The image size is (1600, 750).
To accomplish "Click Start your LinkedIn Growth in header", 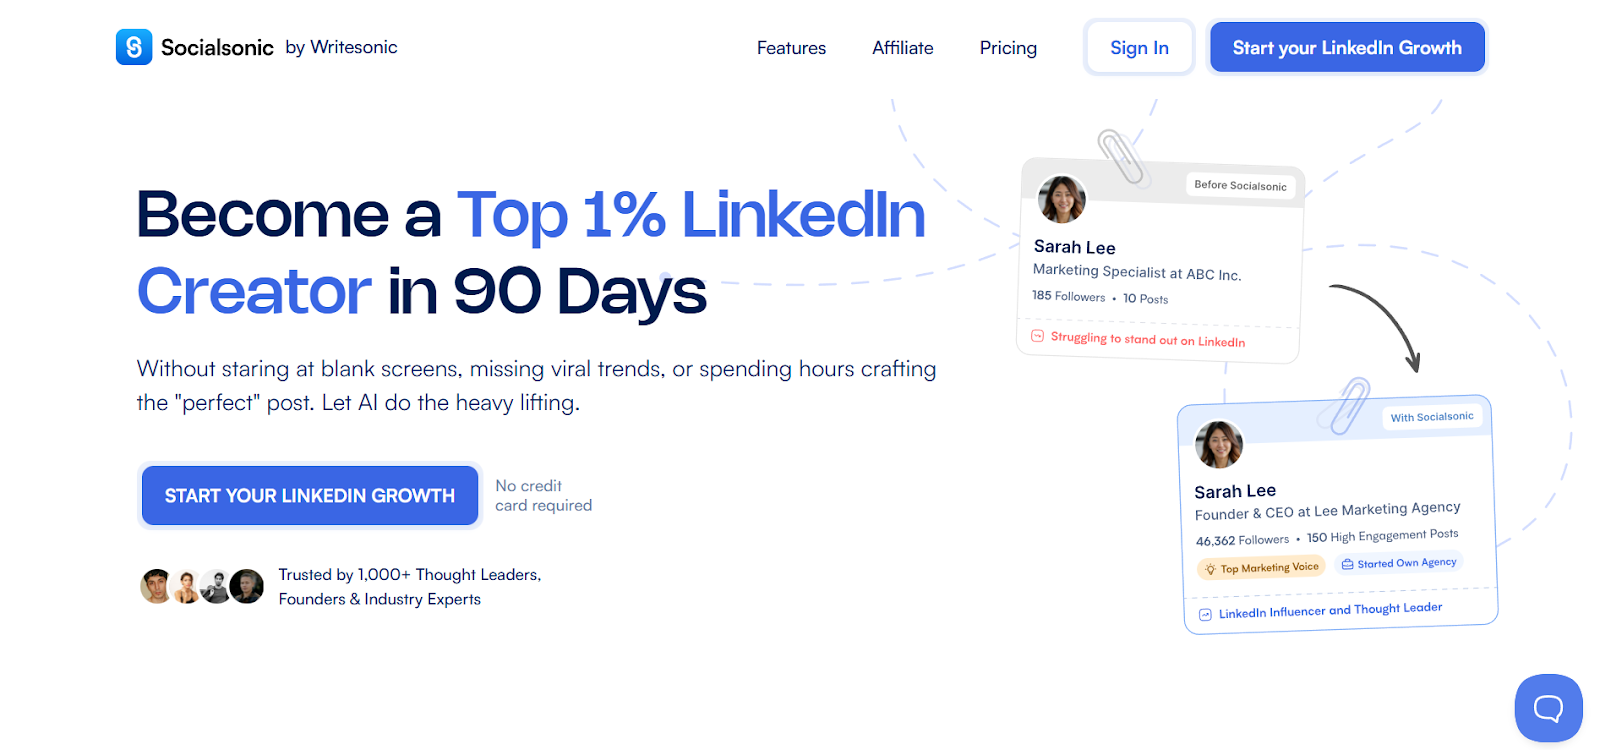I will (x=1347, y=47).
